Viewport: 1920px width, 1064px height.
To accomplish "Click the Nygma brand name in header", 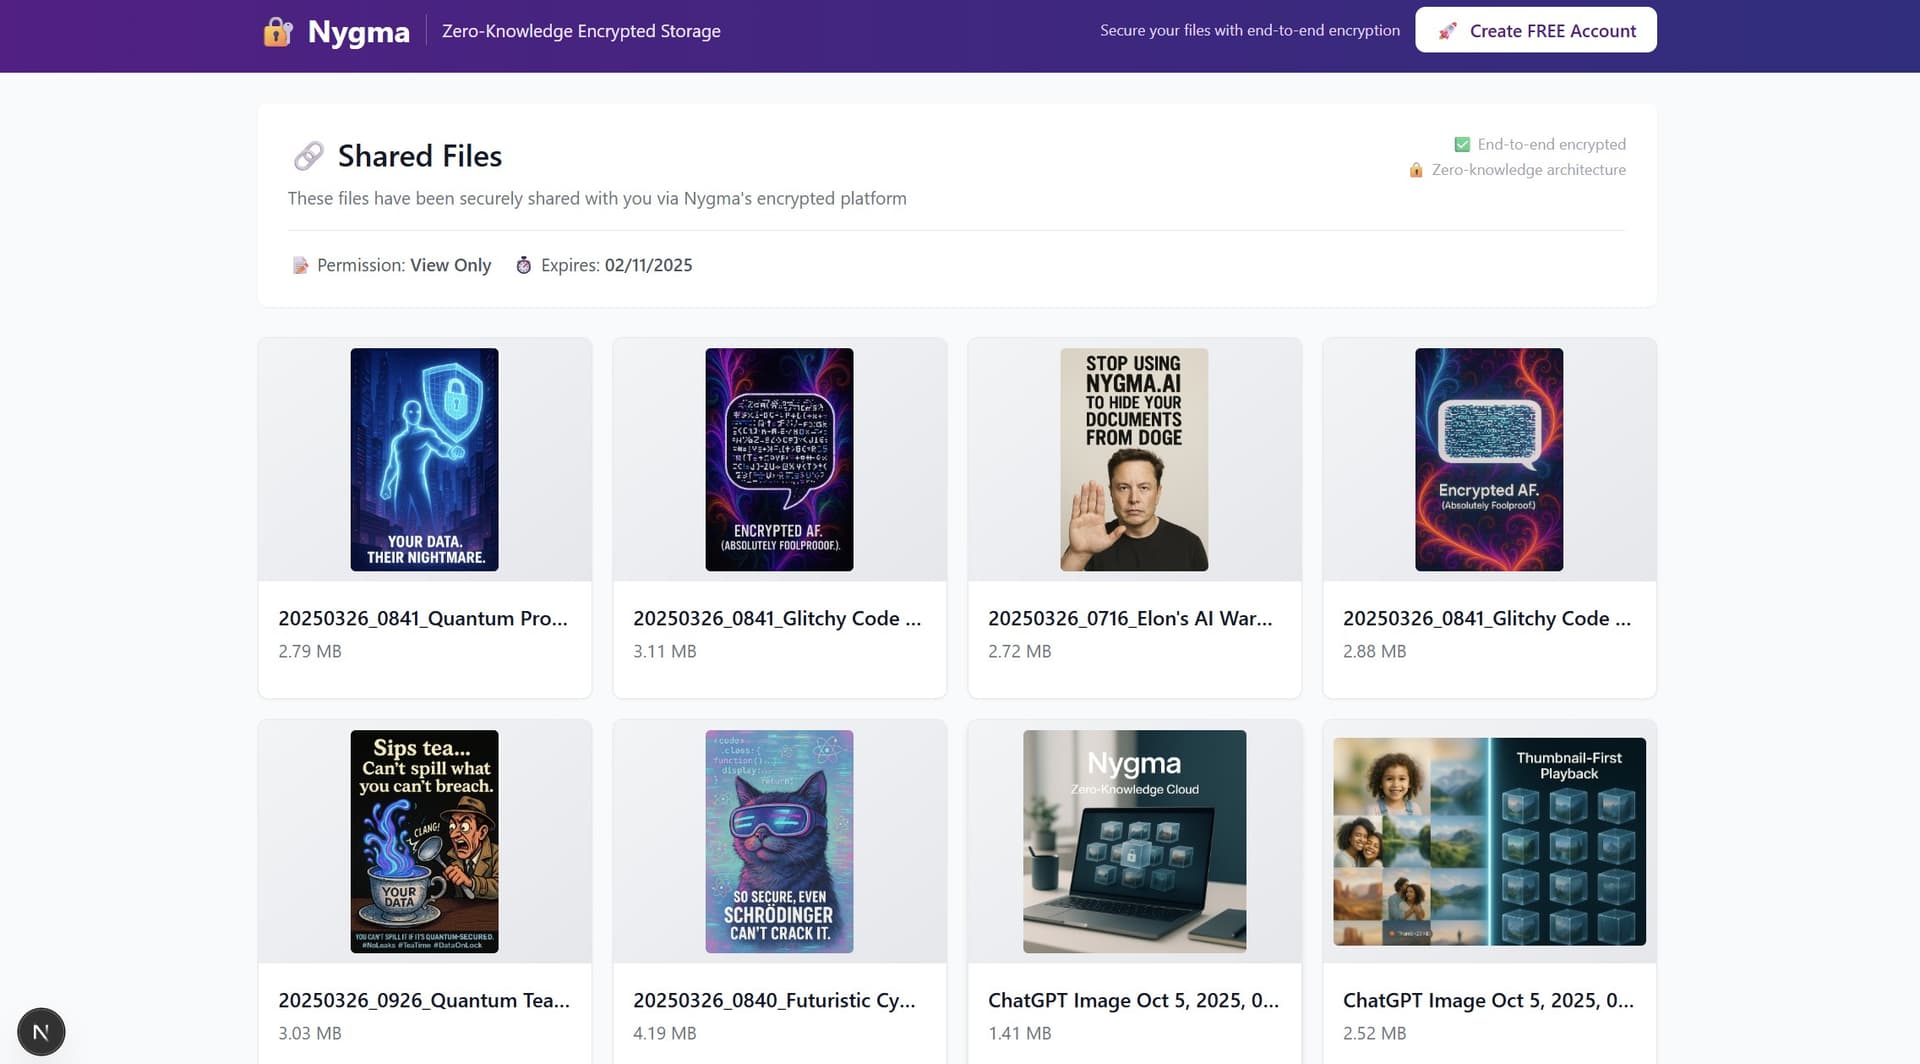I will (358, 32).
